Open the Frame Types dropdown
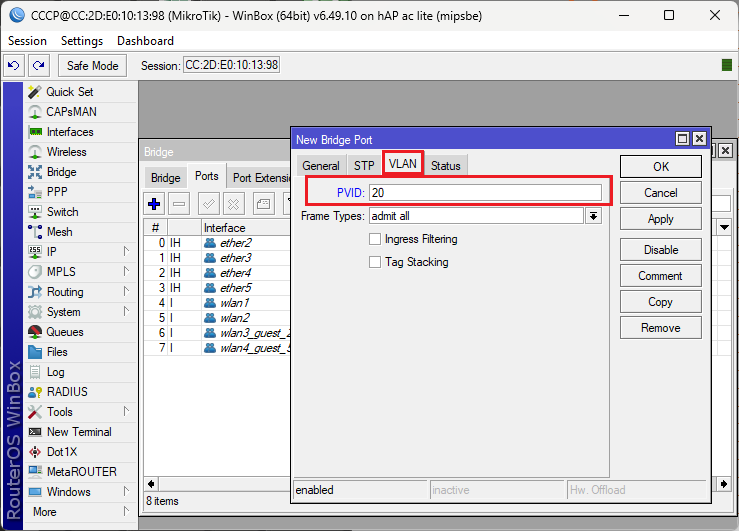The width and height of the screenshot is (739, 531). pos(593,216)
